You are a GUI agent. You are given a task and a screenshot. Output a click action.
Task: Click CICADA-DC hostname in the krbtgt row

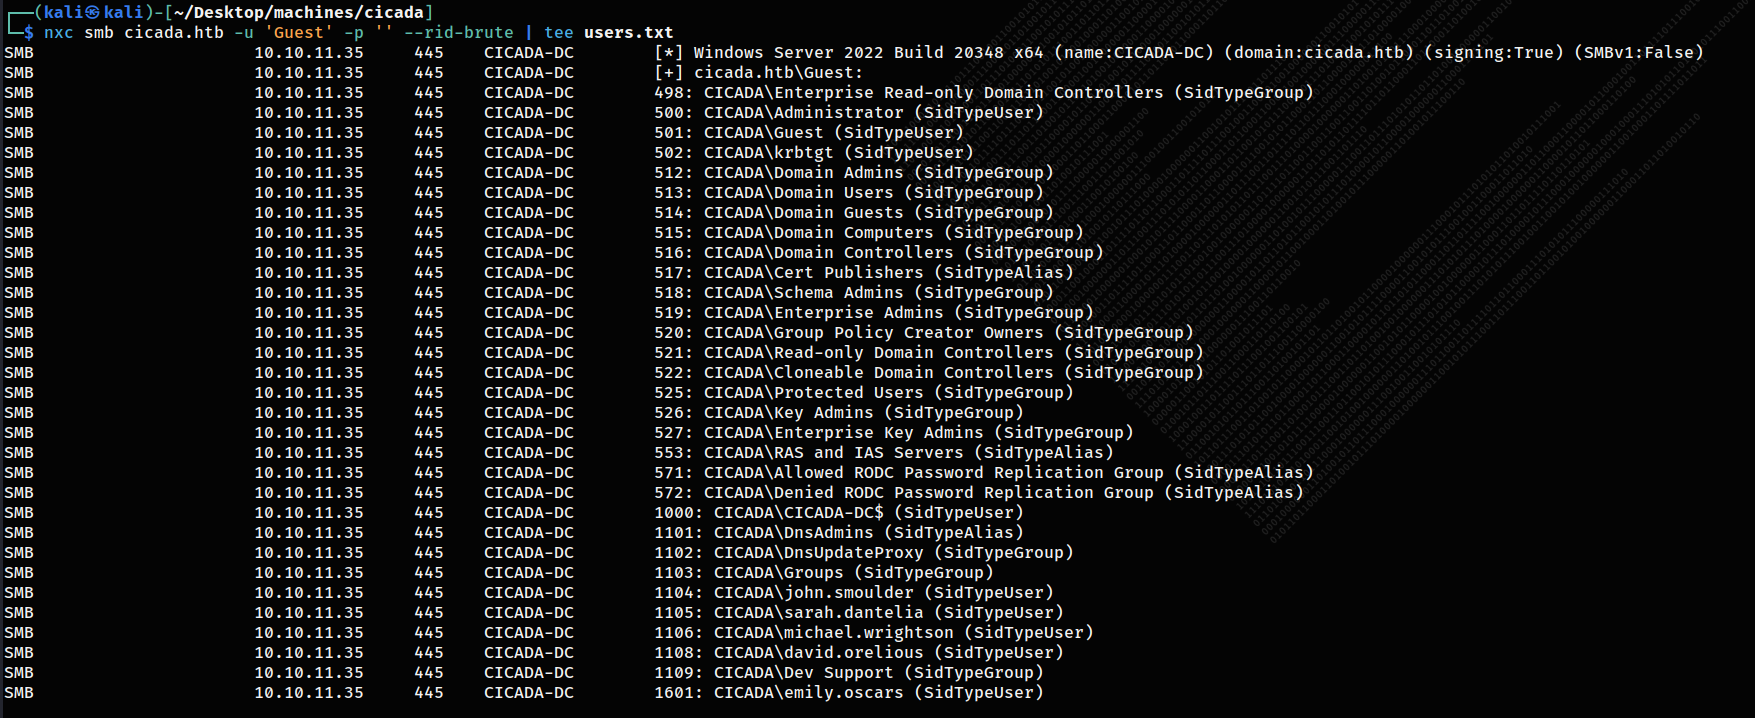pos(529,152)
